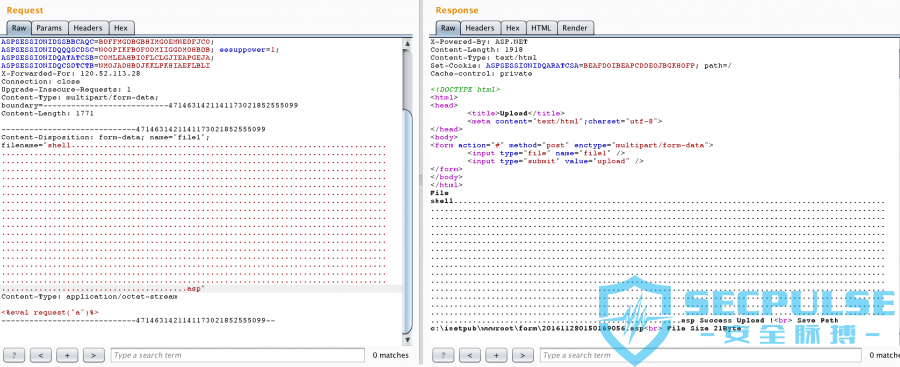Click the 'Content-Length: 1771' line
This screenshot has width=900, height=367.
[47, 114]
